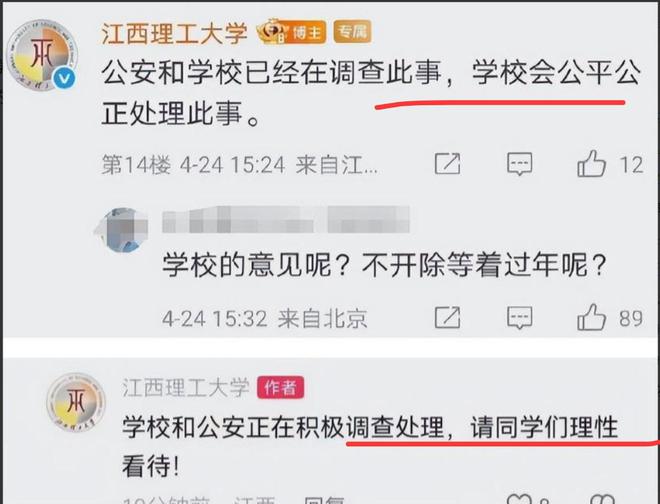660x504 pixels.
Task: Click the comment text 学校的意见呢？不开除等着过年呢？
Action: 384,265
